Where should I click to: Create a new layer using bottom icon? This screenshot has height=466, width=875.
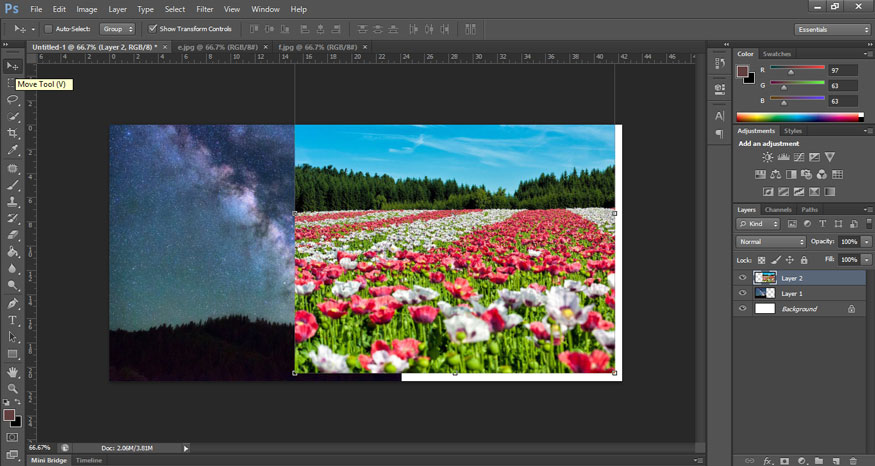tap(836, 460)
